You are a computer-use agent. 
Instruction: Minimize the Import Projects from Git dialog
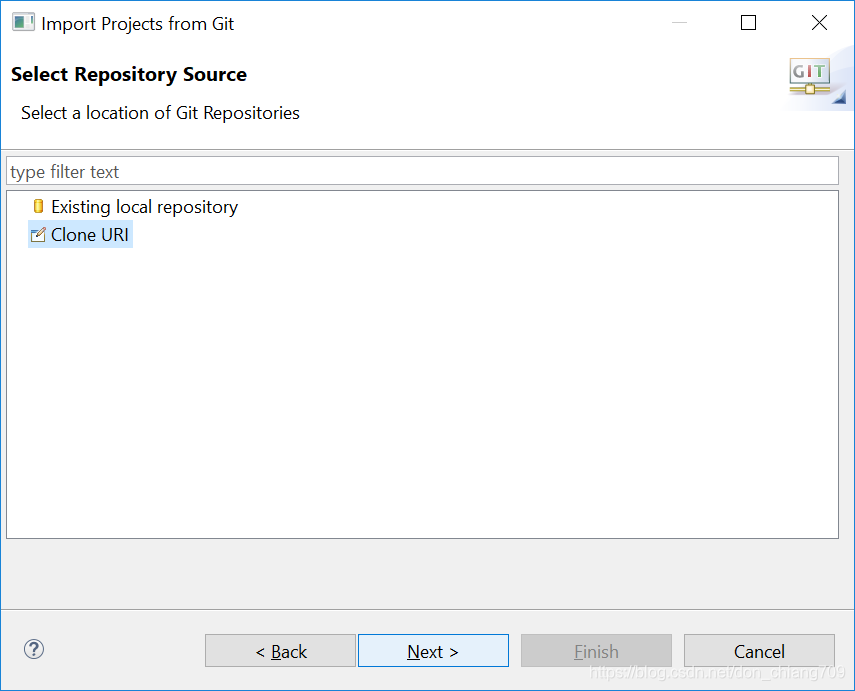(x=679, y=22)
